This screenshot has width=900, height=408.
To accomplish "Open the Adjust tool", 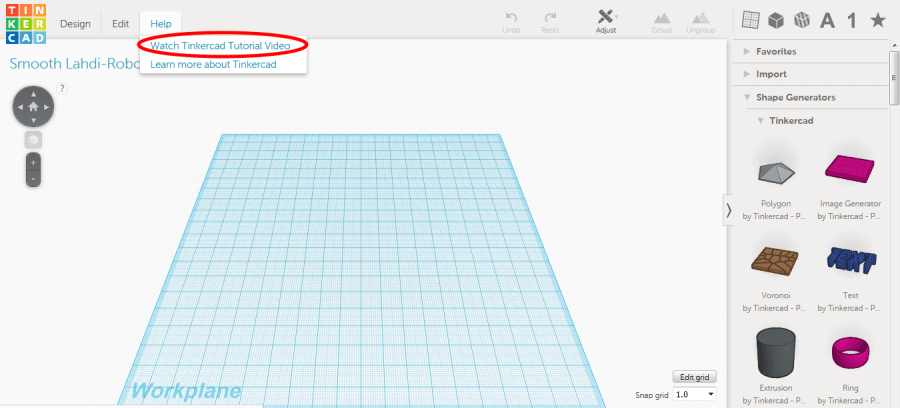I will tap(606, 21).
